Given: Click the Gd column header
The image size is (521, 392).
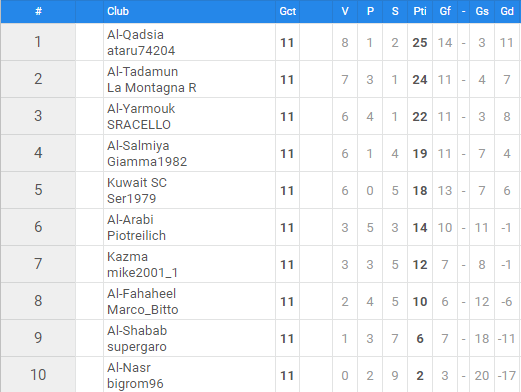Looking at the screenshot, I should pyautogui.click(x=507, y=11).
